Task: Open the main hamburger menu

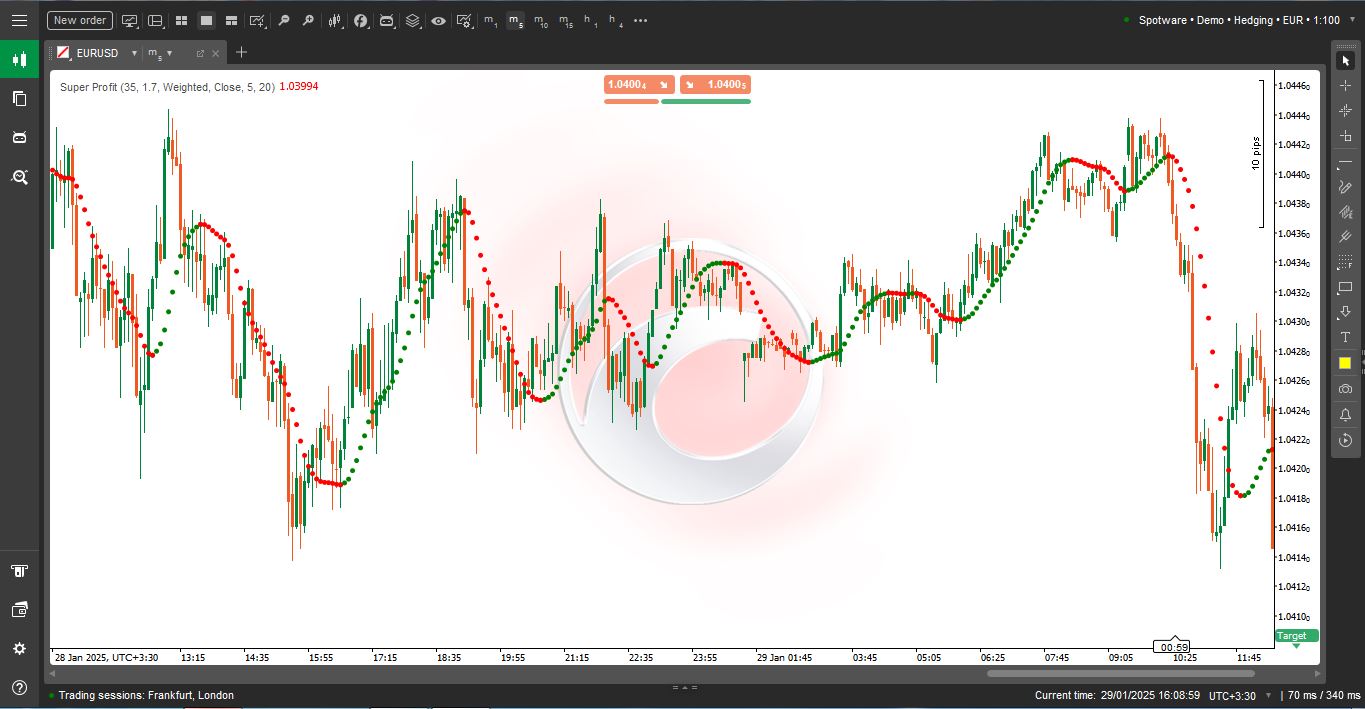Action: [x=19, y=20]
